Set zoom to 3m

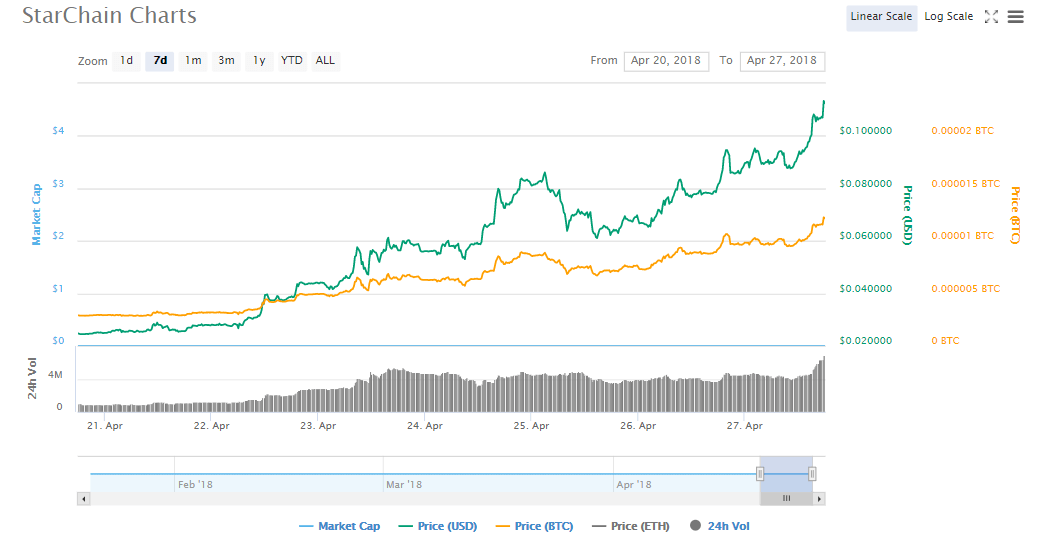coord(227,61)
